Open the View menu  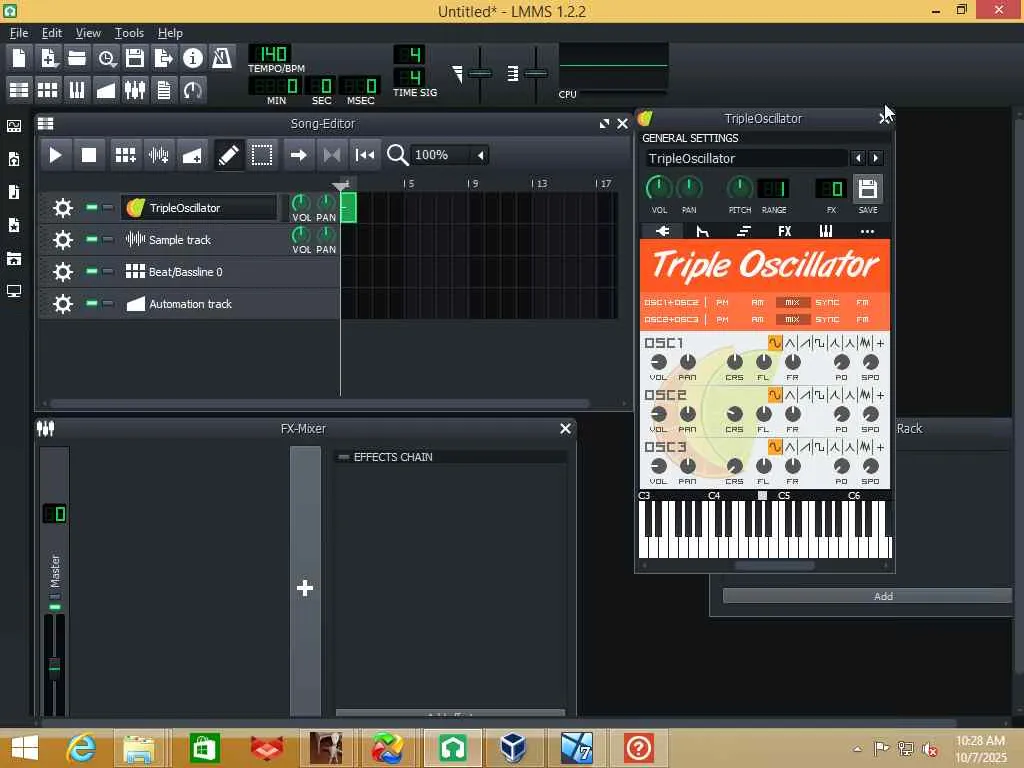(x=88, y=33)
